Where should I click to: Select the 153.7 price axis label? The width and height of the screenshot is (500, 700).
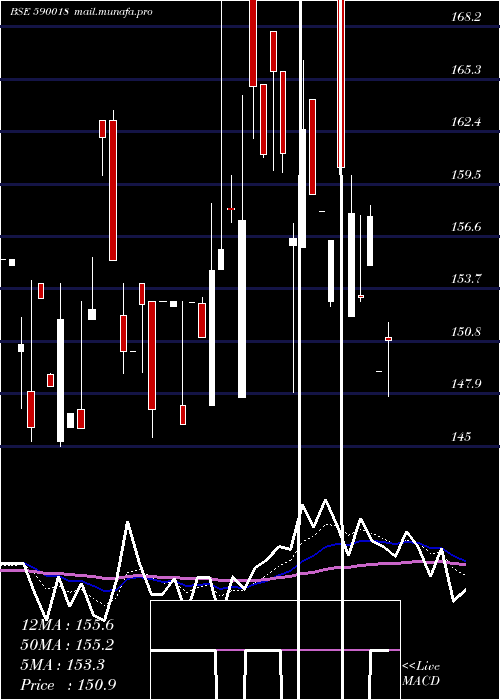click(466, 279)
